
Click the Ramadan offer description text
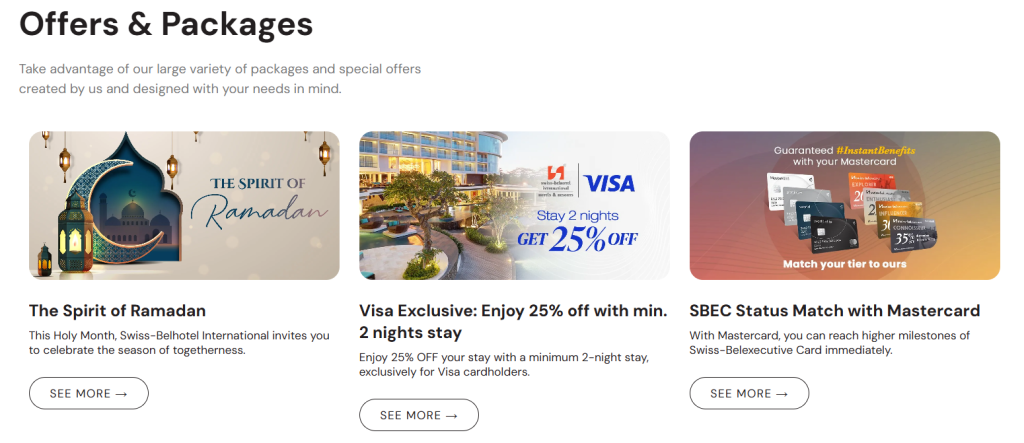click(x=179, y=343)
